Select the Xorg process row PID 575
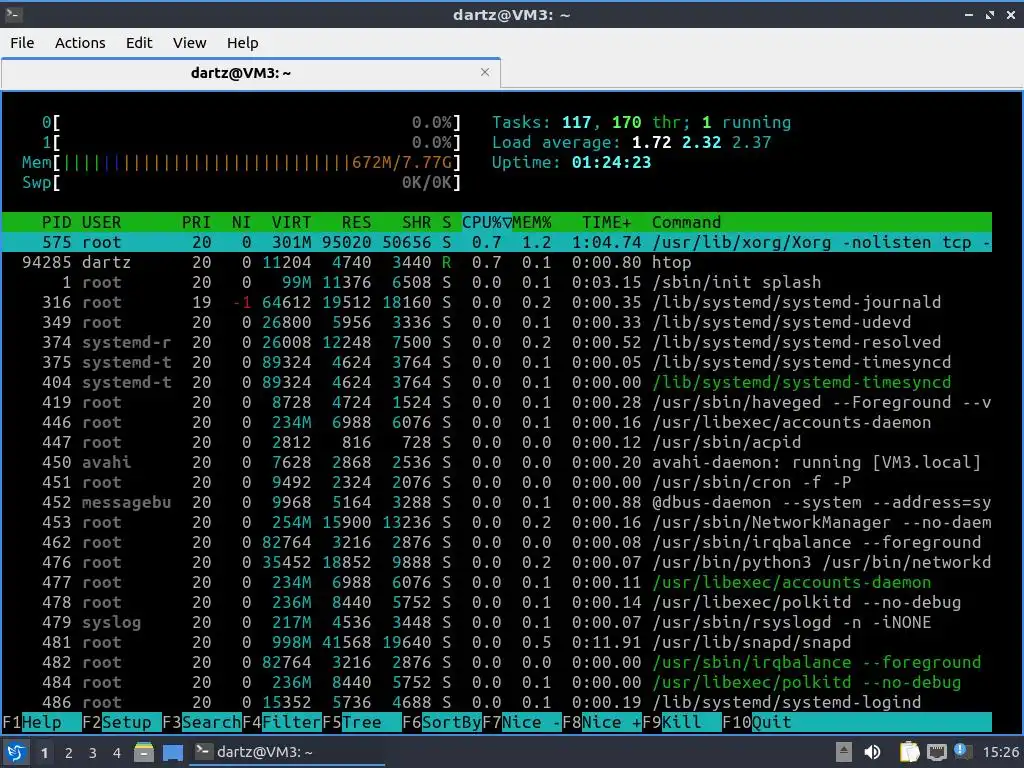The width and height of the screenshot is (1024, 768). (496, 243)
